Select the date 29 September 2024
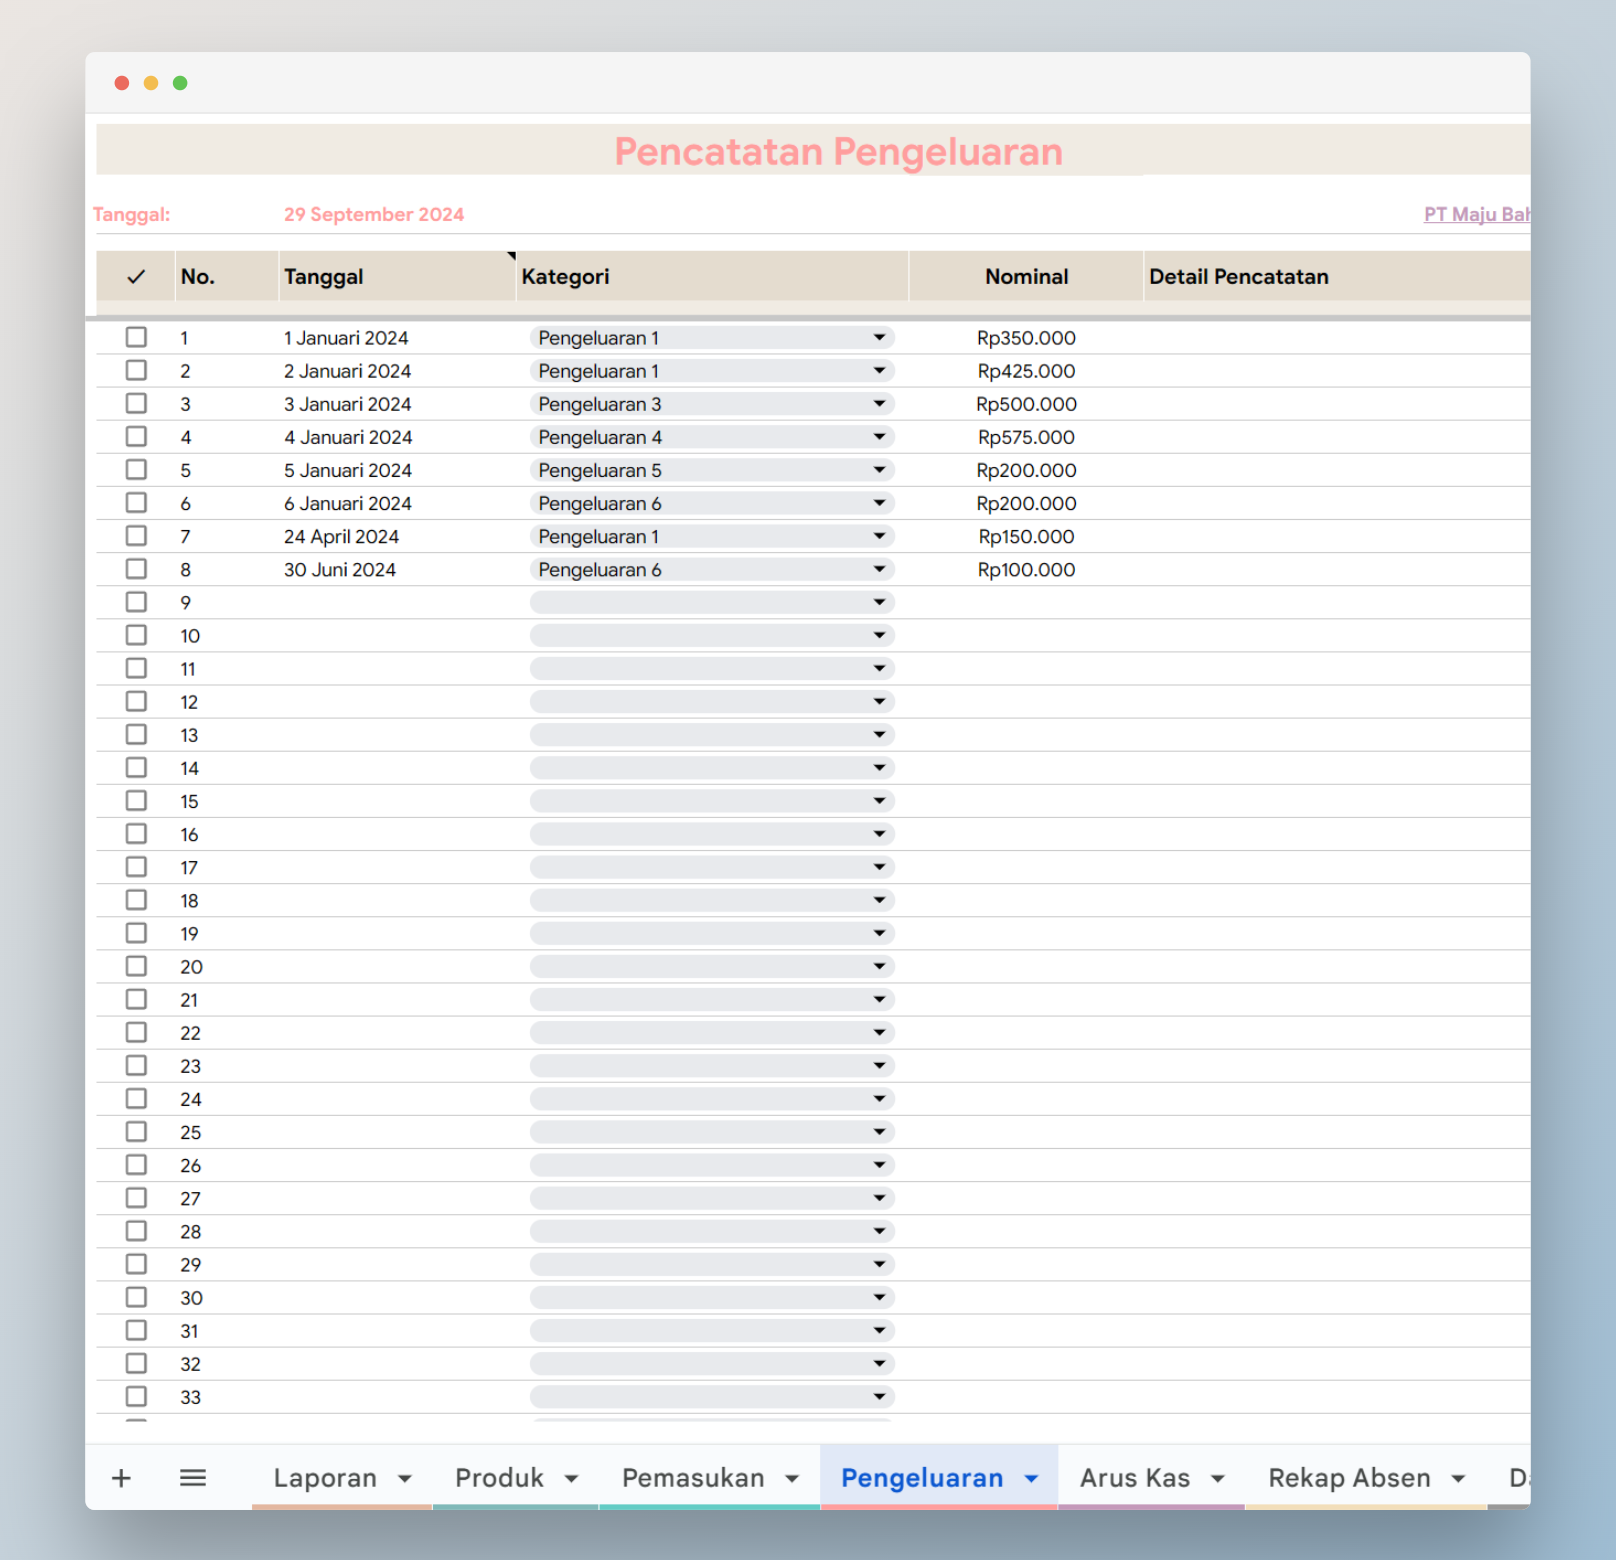The height and width of the screenshot is (1560, 1616). tap(374, 214)
